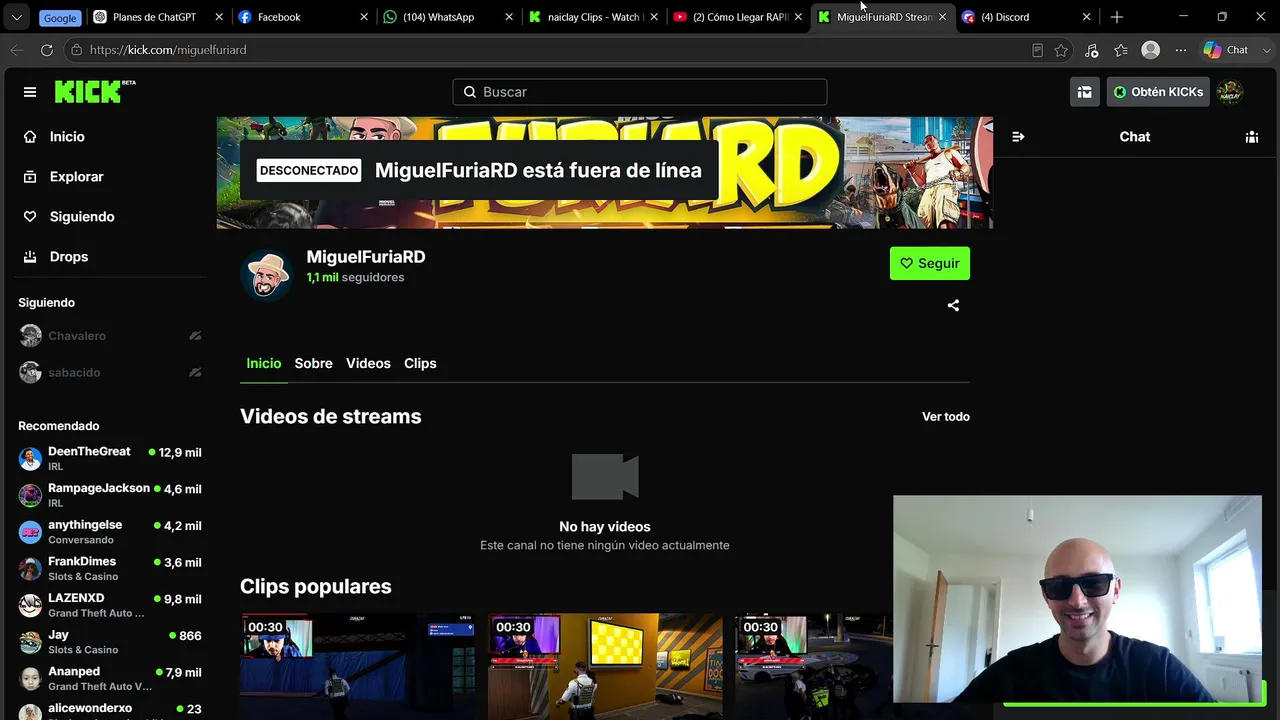This screenshot has width=1280, height=720.
Task: Close the Planes de ChatGPT tab
Action: [219, 17]
